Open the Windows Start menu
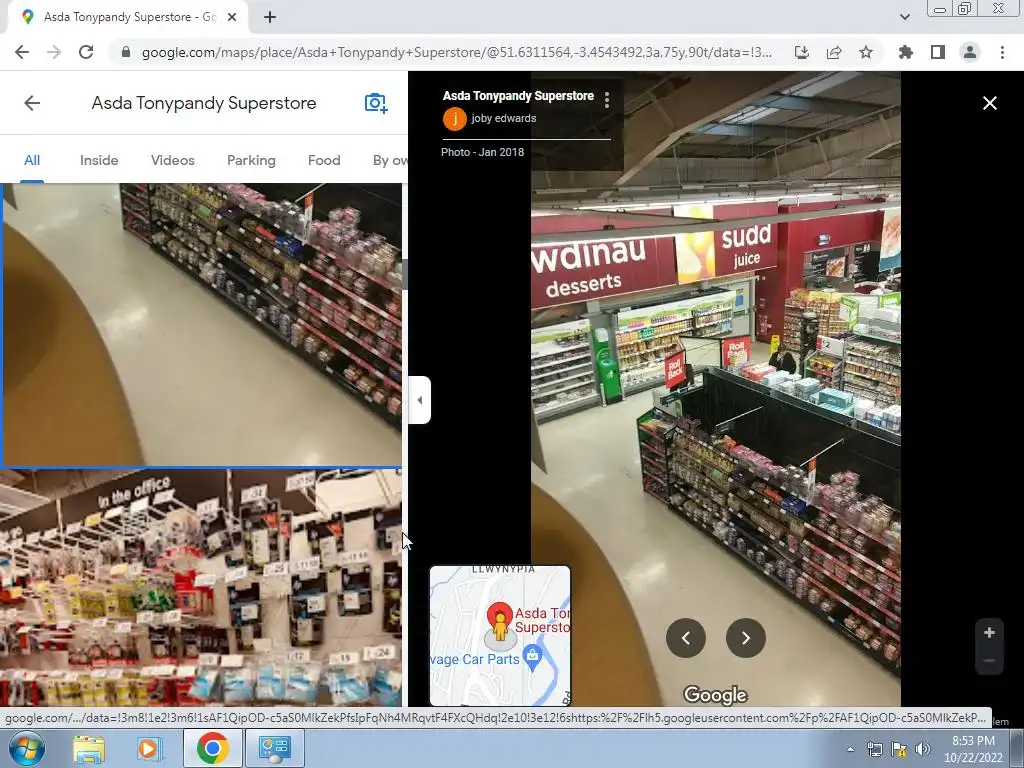 pos(27,748)
